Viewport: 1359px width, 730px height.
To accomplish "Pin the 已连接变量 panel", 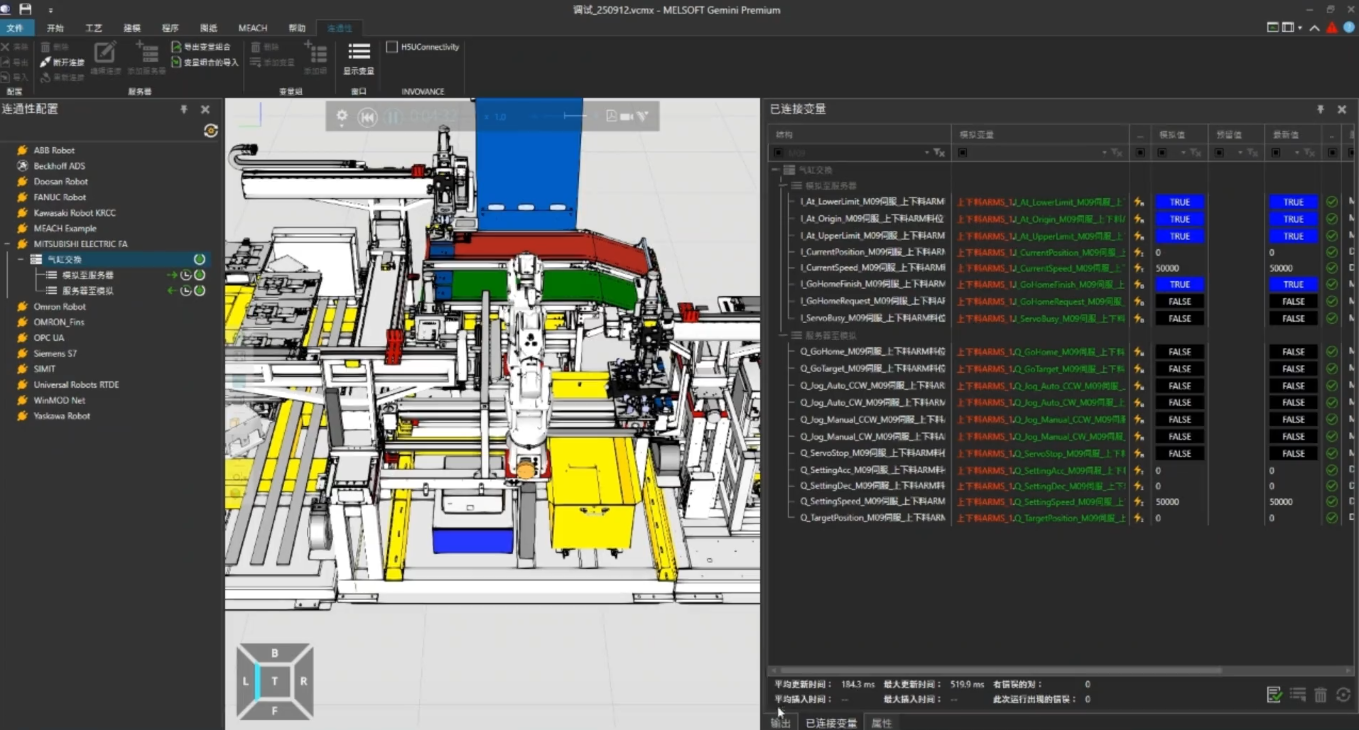I will (1320, 109).
